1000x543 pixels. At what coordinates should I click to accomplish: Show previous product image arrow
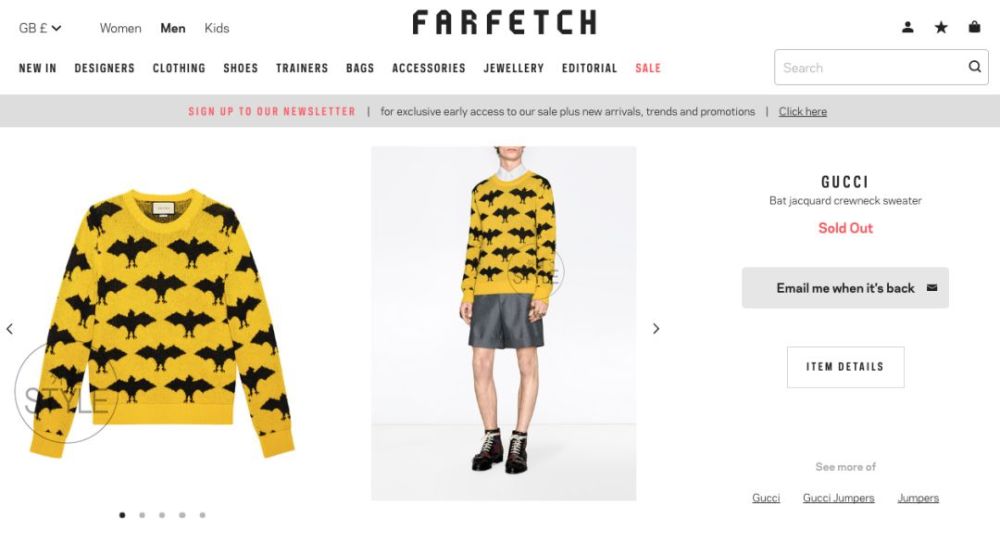point(10,329)
